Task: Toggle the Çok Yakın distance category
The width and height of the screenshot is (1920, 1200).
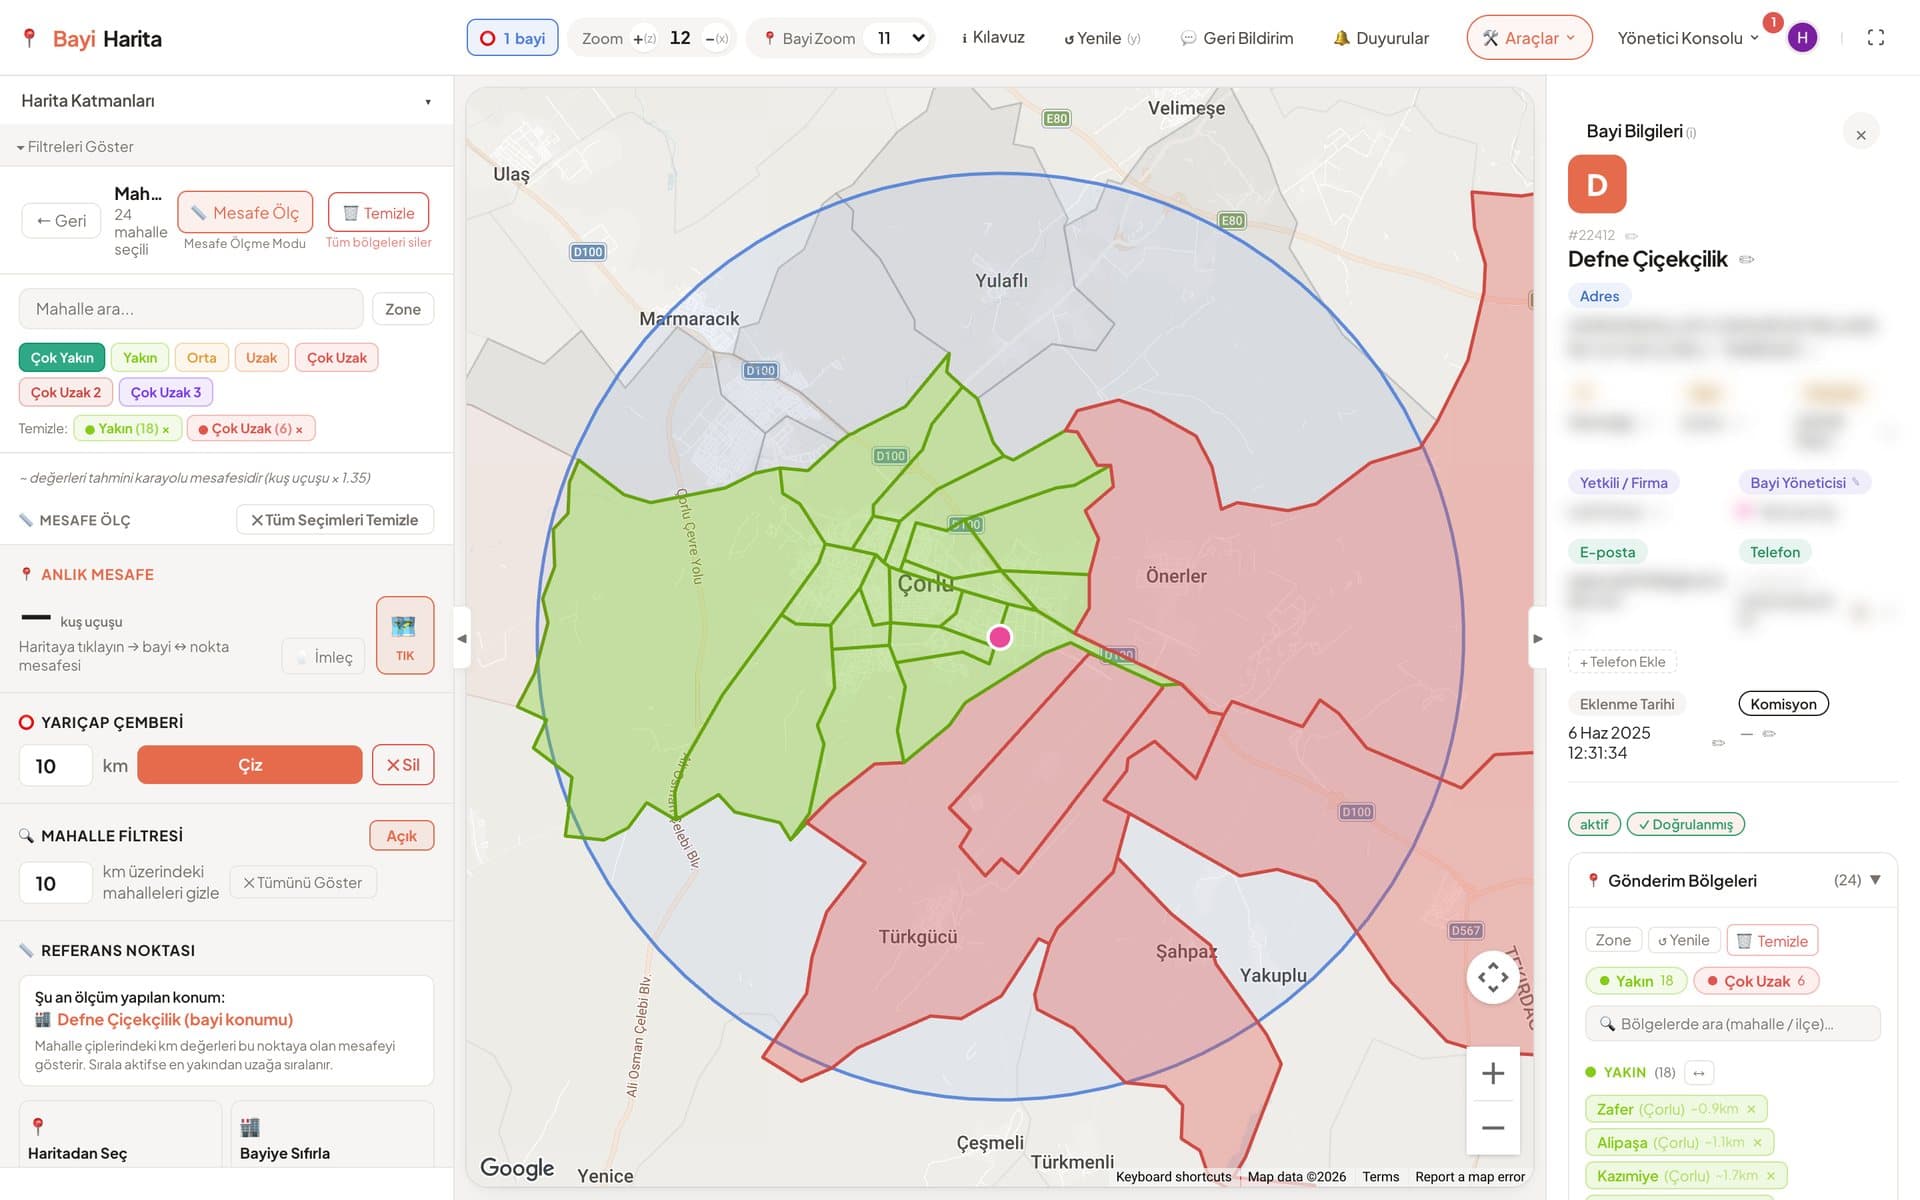Action: [62, 358]
